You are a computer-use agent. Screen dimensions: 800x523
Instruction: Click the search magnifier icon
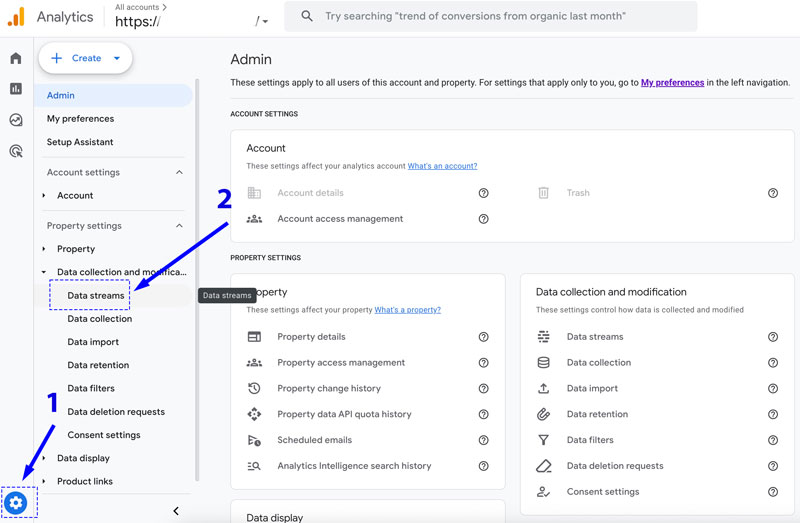[x=307, y=16]
